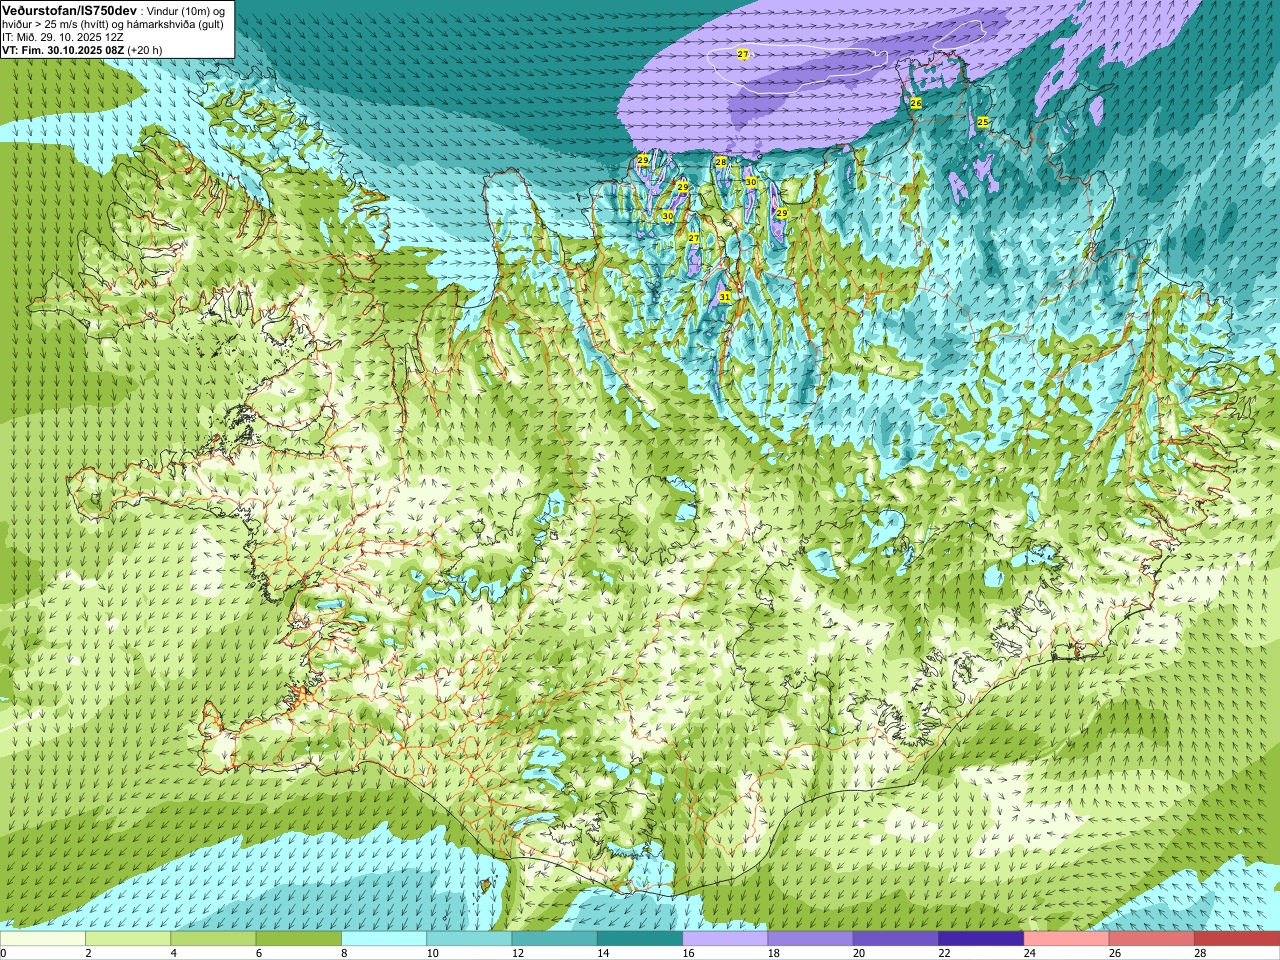Screen dimensions: 1280x960
Task: Select the 14–16 m/s dark teal legend swatch
Action: [x=640, y=938]
